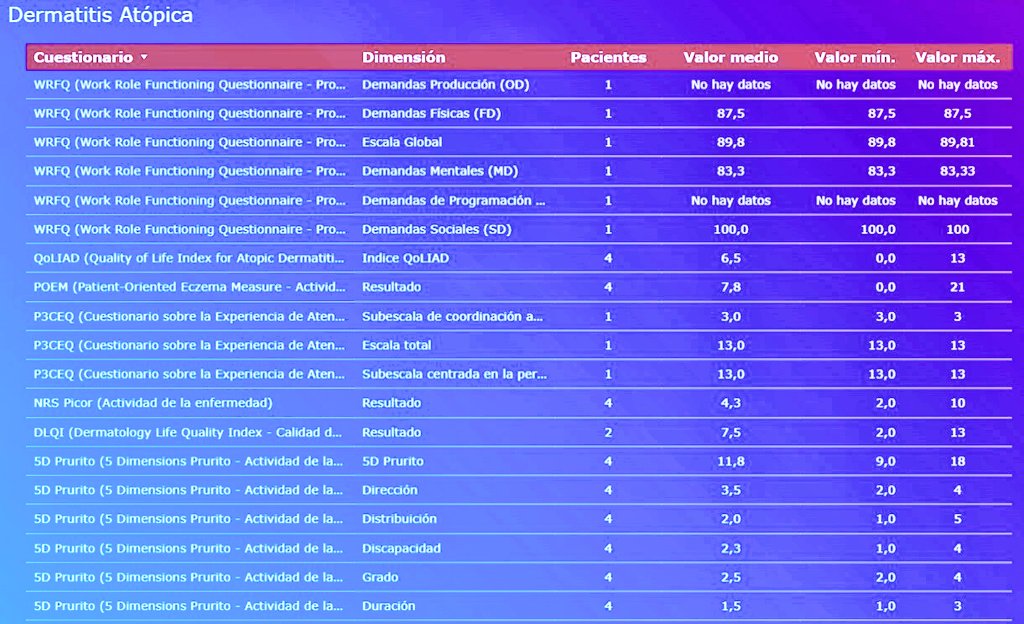Select the Grado dimension cell
Screen dimensions: 1024x624
pos(380,577)
